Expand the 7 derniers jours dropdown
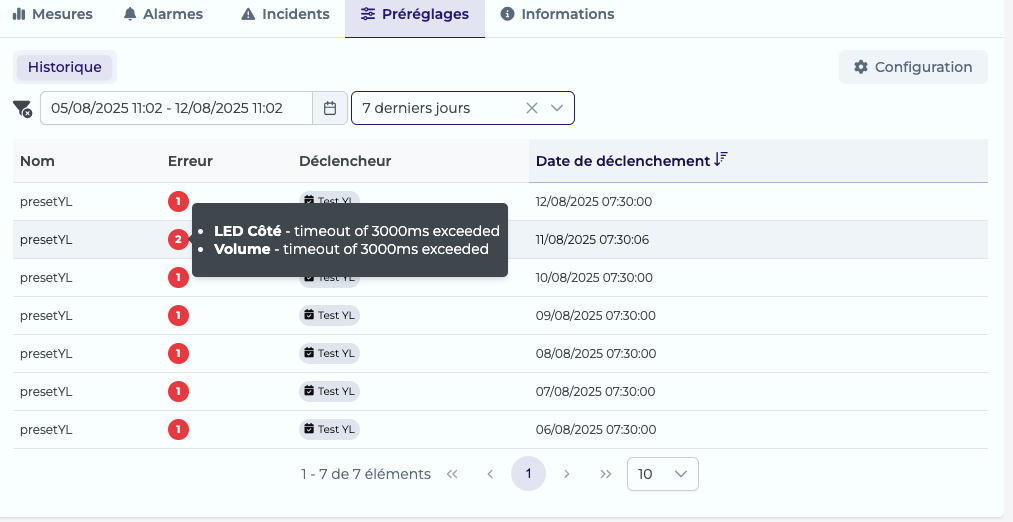The image size is (1013, 522). (x=557, y=109)
